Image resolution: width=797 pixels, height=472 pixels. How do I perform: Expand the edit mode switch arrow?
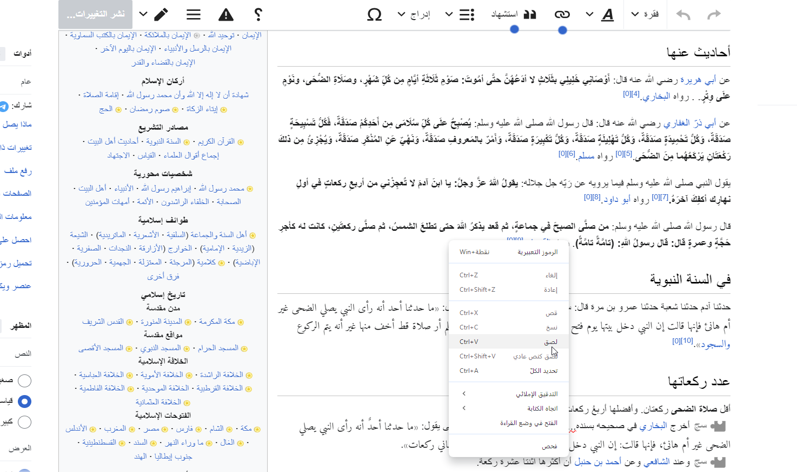coord(143,15)
